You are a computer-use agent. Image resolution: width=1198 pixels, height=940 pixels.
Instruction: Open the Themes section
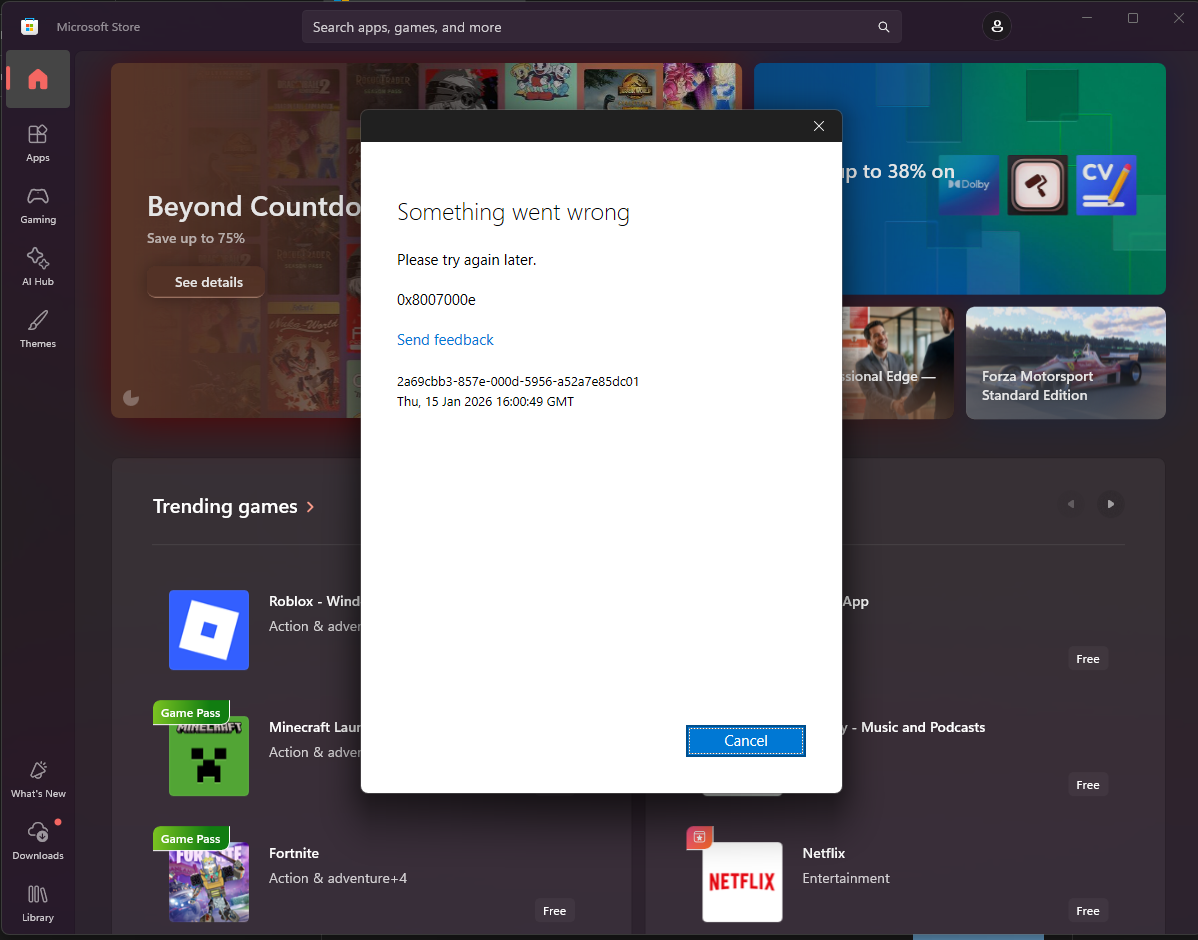click(x=37, y=329)
